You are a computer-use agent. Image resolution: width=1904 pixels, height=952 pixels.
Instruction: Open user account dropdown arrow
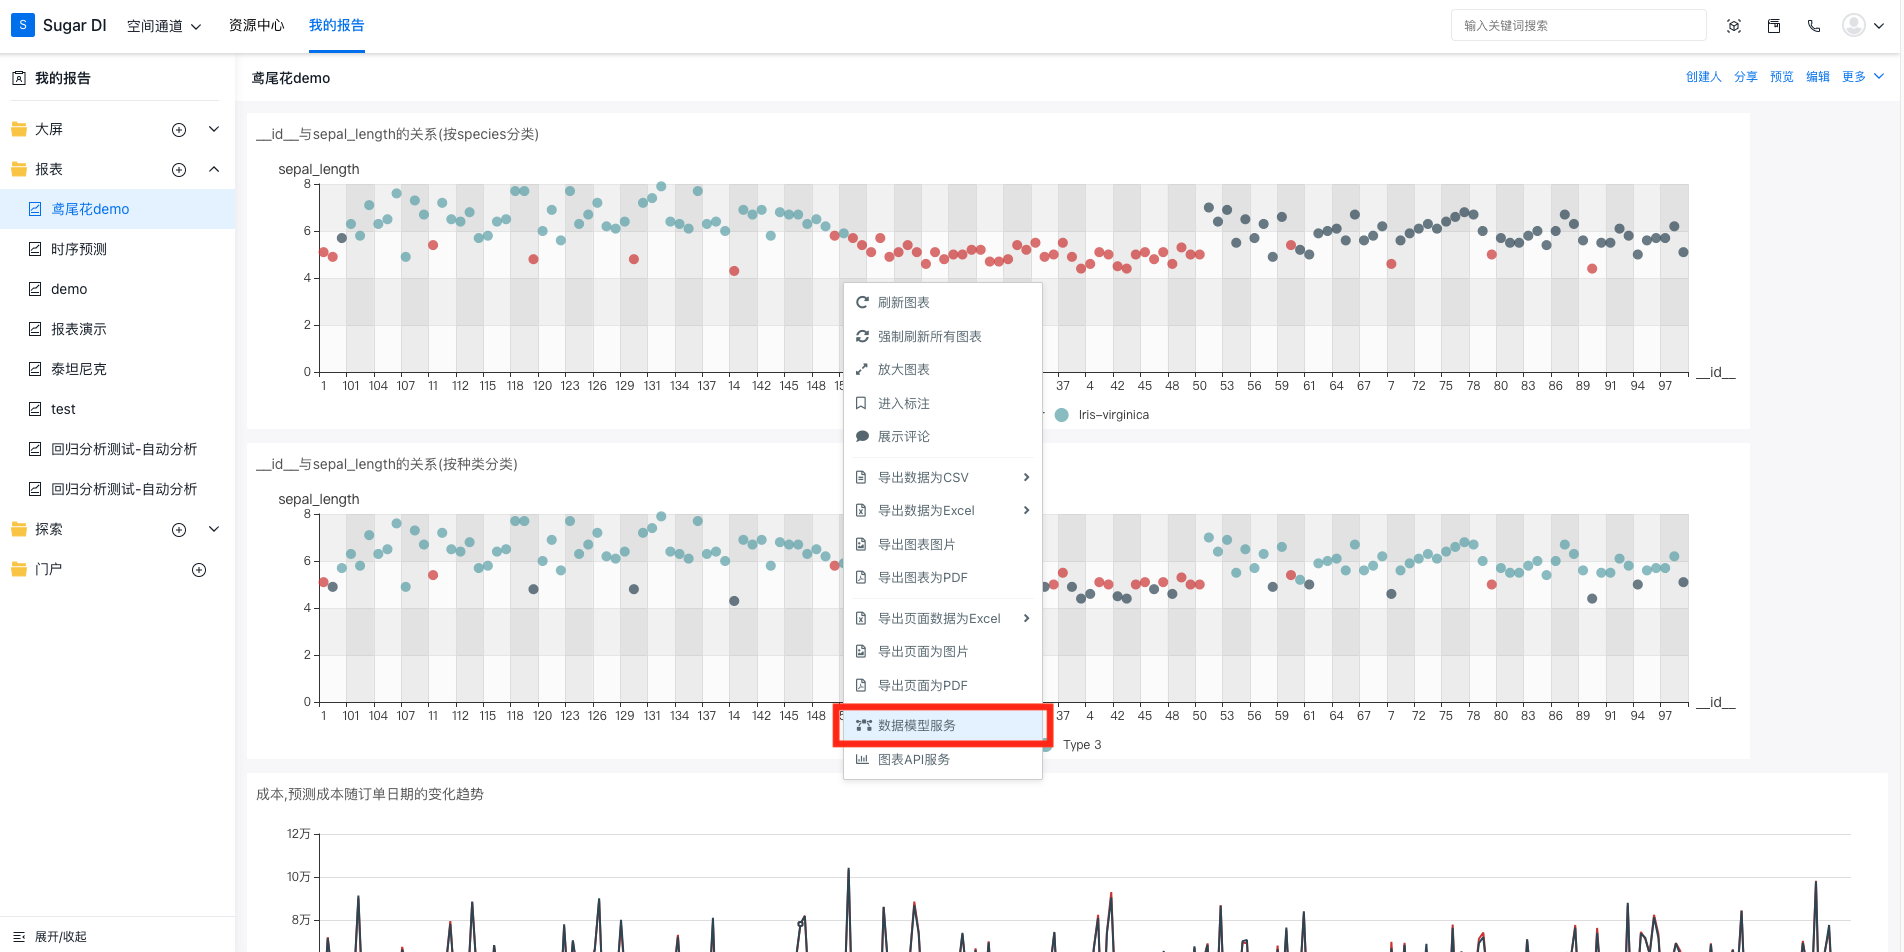click(1879, 26)
